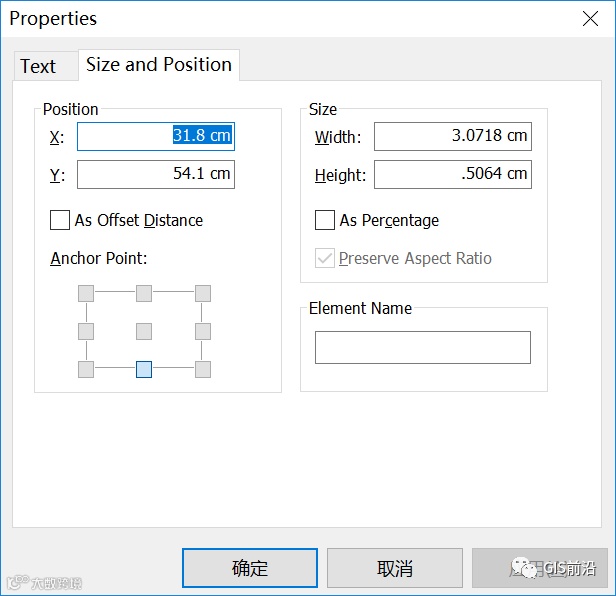The image size is (616, 596).
Task: Click the 确定 (OK) button
Action: click(249, 568)
